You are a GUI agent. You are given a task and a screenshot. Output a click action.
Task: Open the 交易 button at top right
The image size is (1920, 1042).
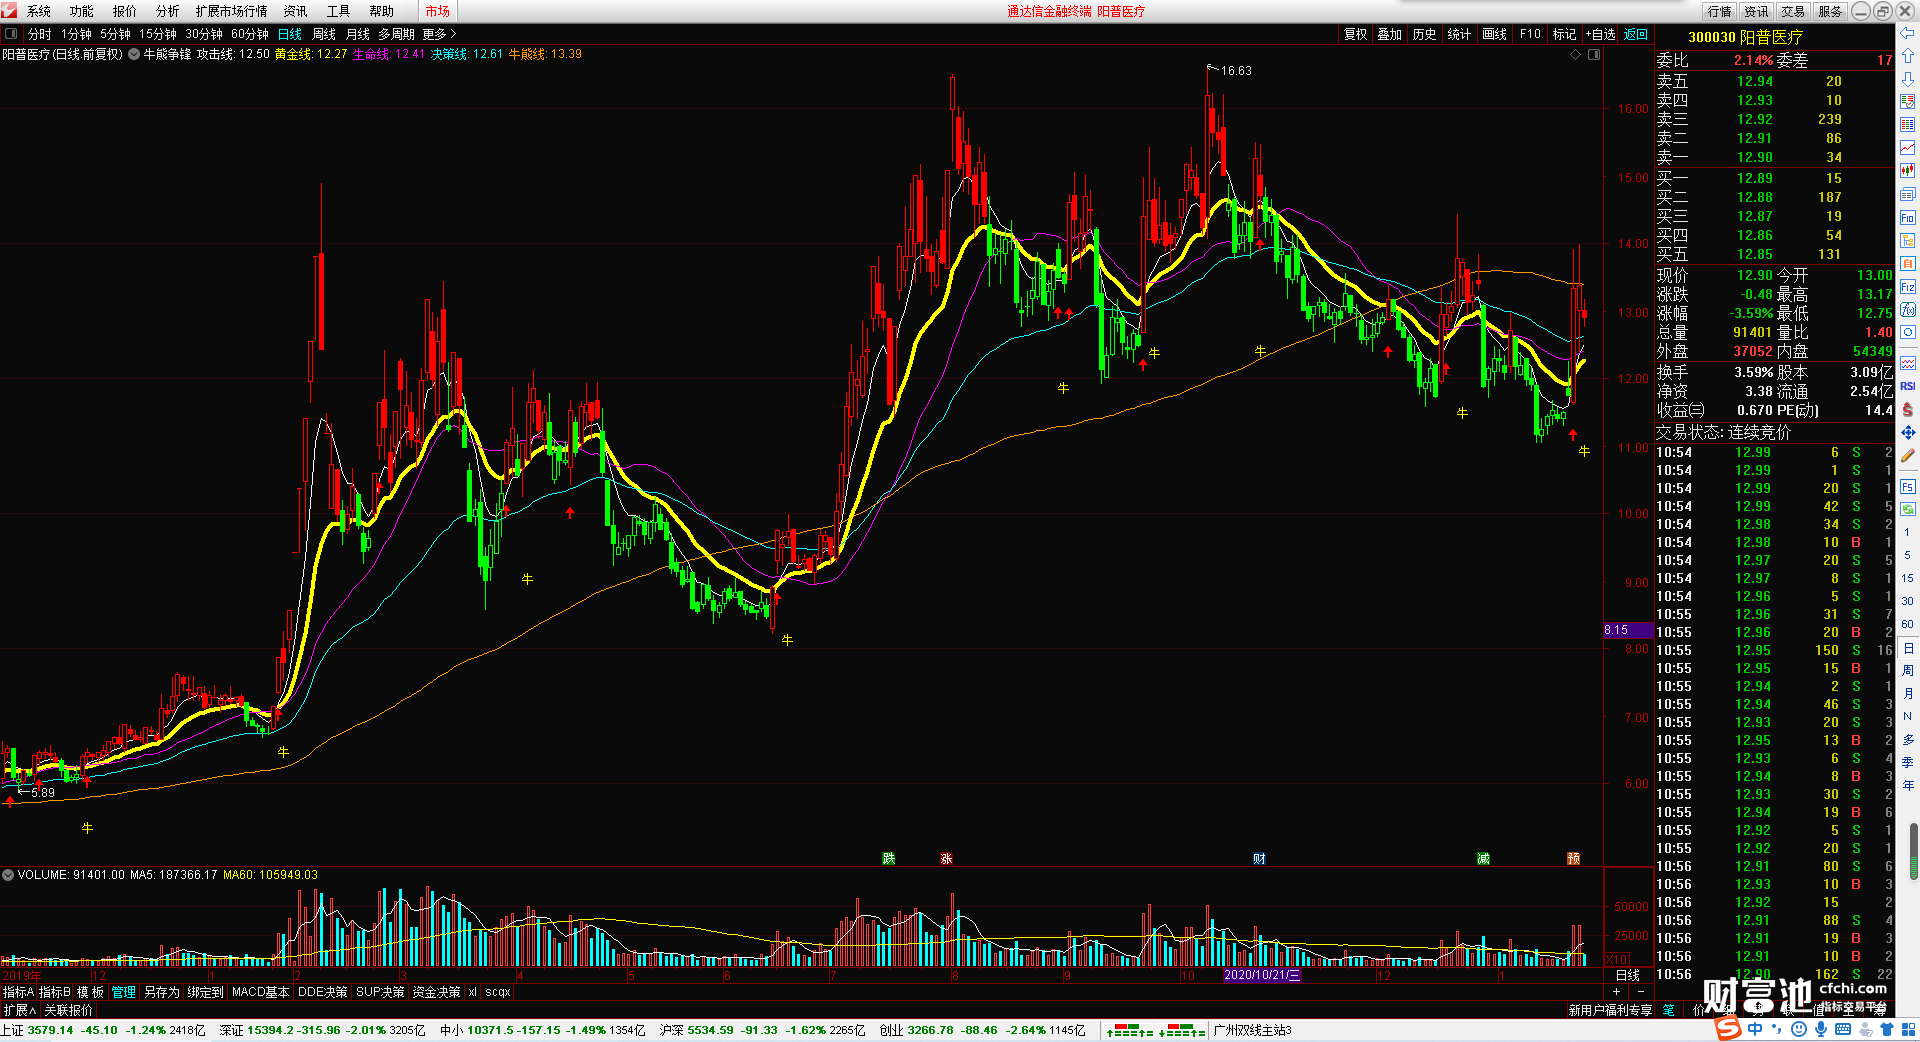point(1793,11)
